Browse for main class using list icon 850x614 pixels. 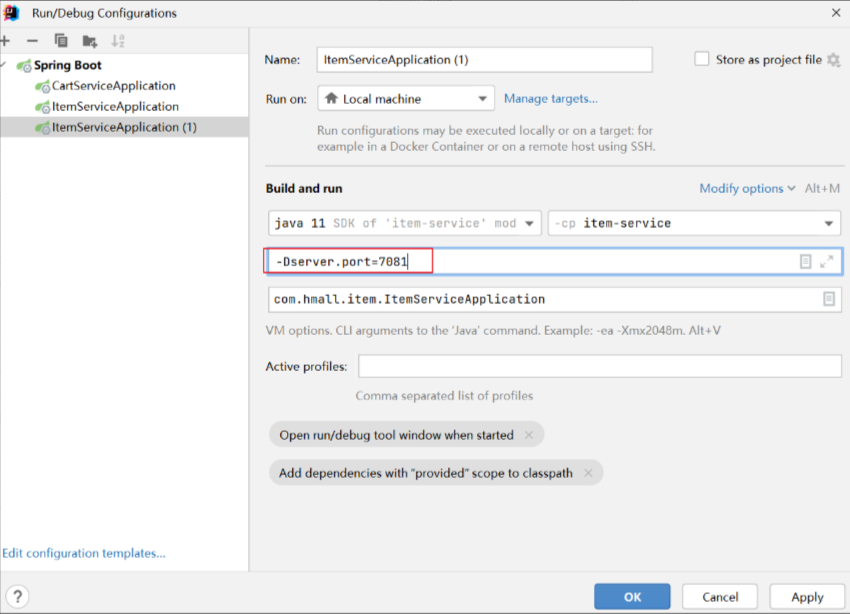(828, 299)
